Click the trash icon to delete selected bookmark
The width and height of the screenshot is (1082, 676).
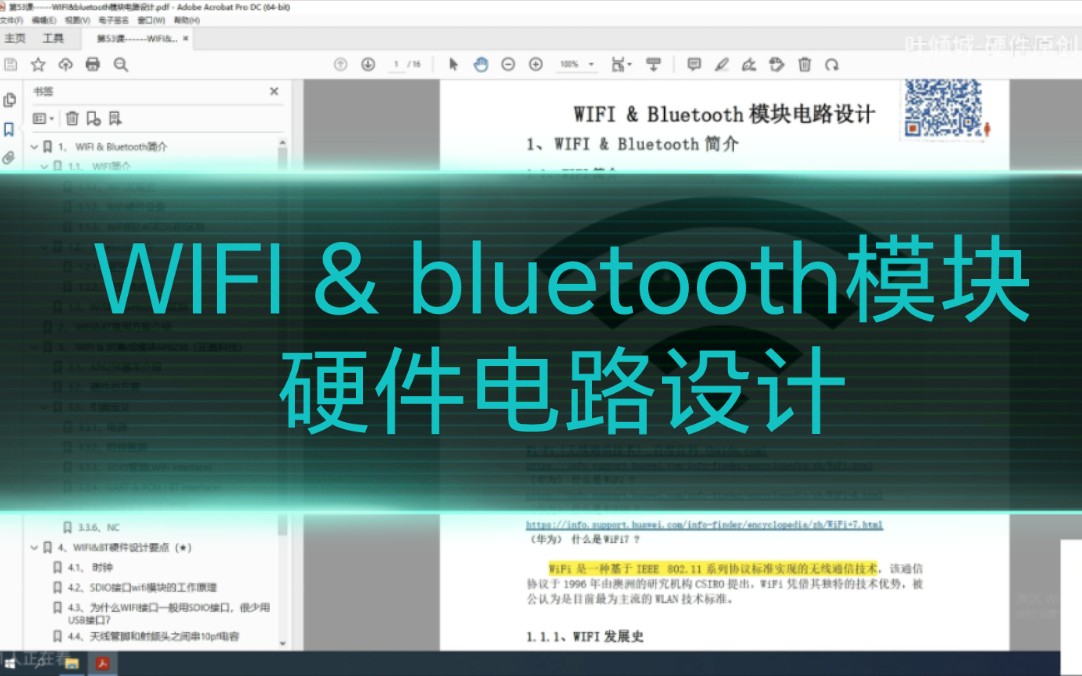(x=72, y=119)
